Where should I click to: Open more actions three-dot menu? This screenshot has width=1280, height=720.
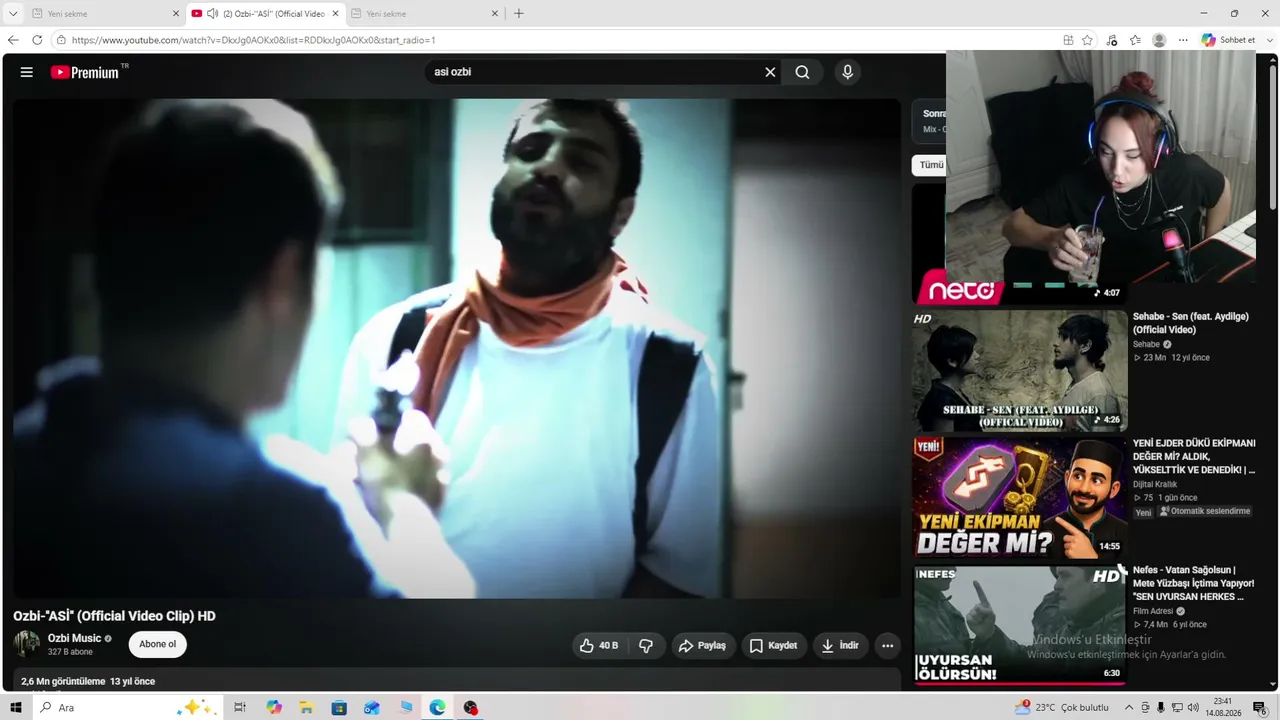coord(887,646)
